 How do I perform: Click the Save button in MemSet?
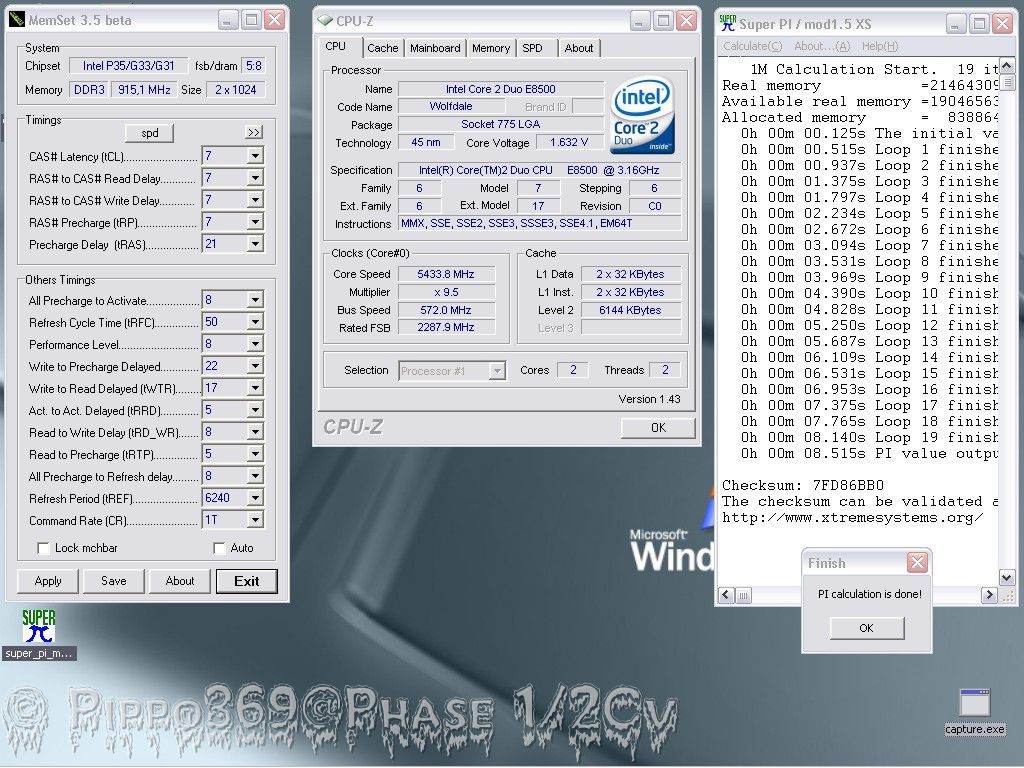pos(114,581)
